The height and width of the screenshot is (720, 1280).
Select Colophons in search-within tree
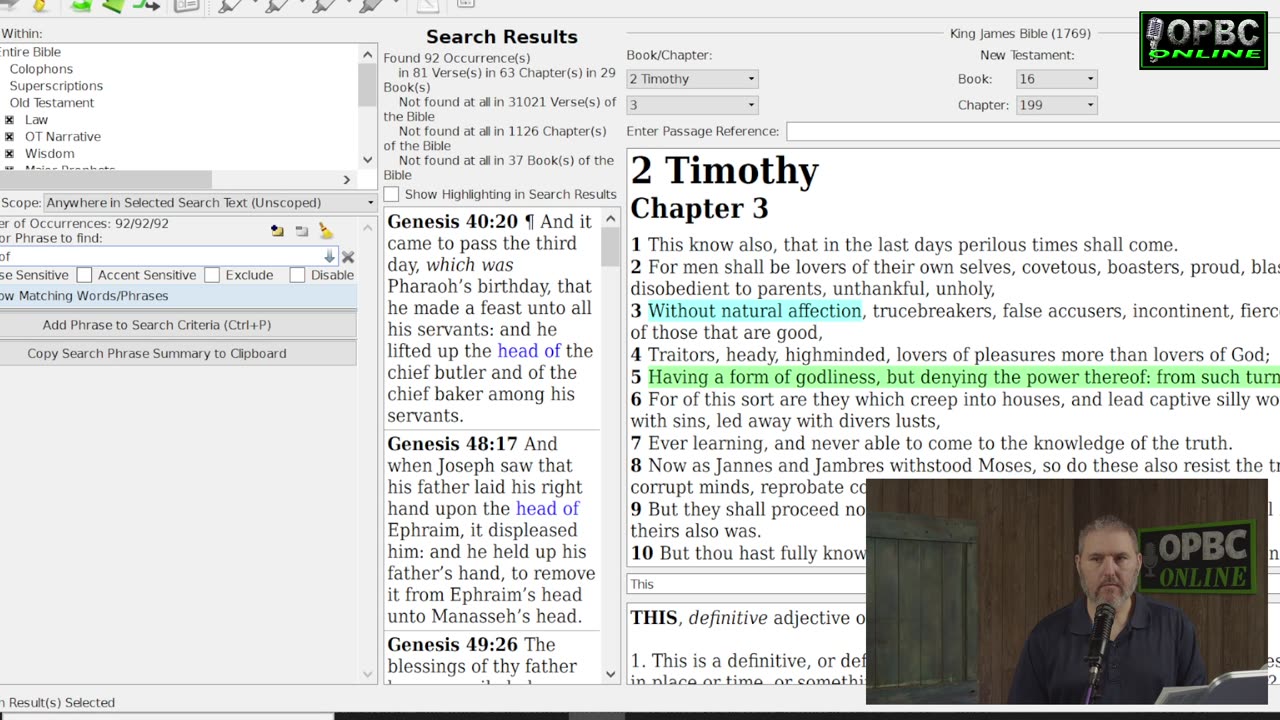[41, 69]
